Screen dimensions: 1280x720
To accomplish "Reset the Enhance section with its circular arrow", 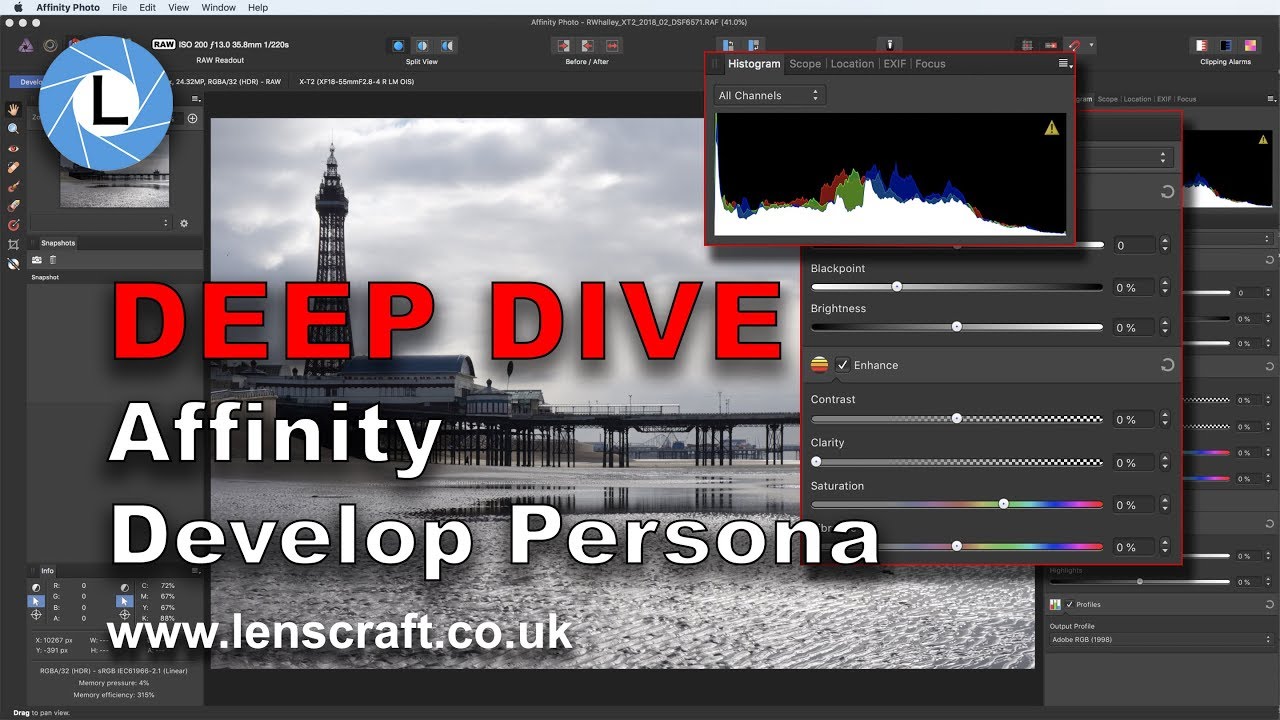I will 1167,365.
